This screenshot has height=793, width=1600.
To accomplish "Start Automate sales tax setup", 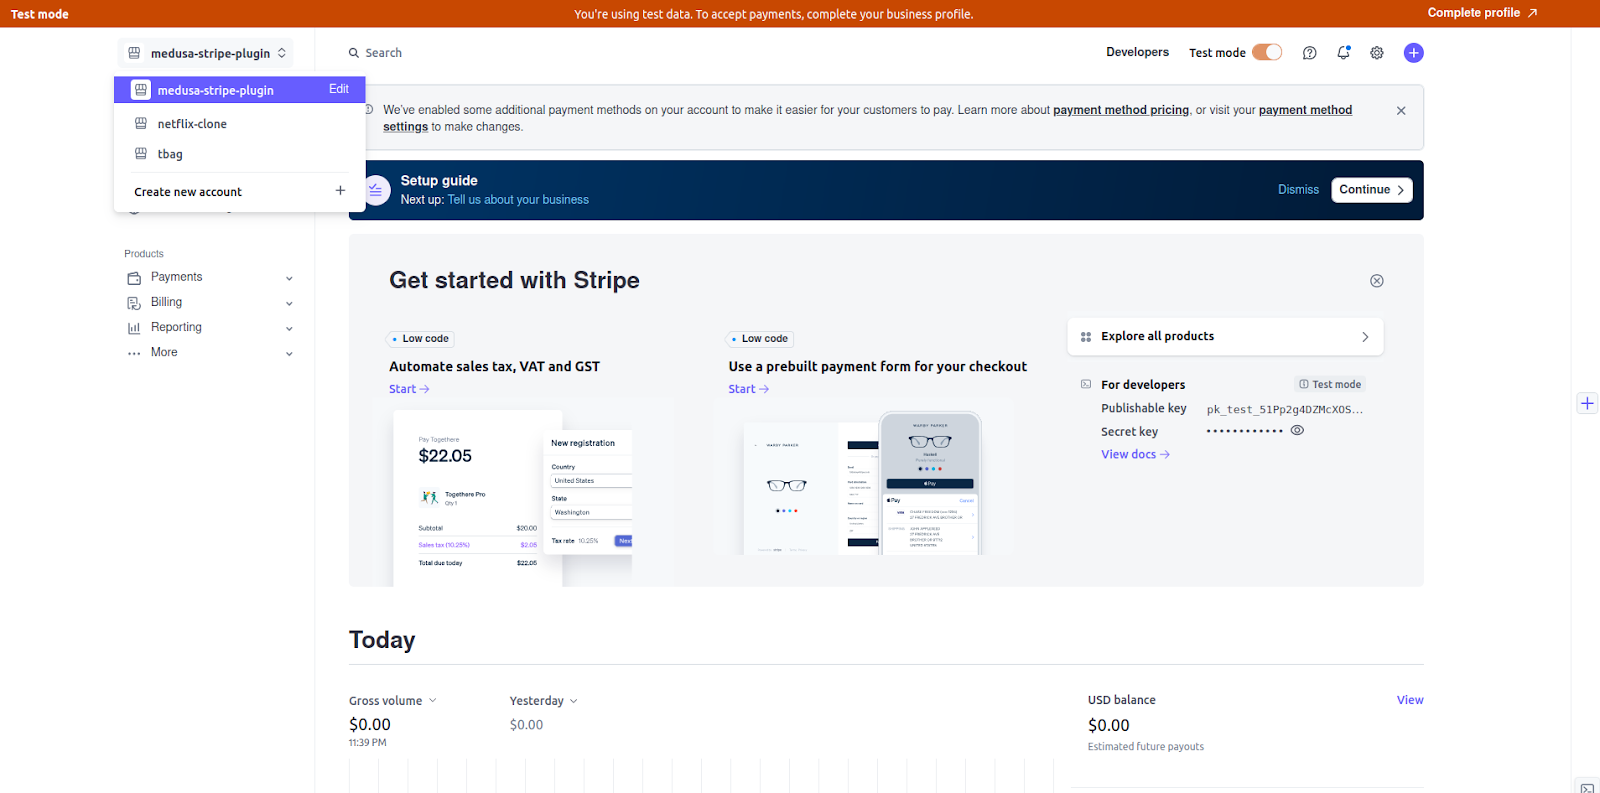I will pyautogui.click(x=409, y=389).
